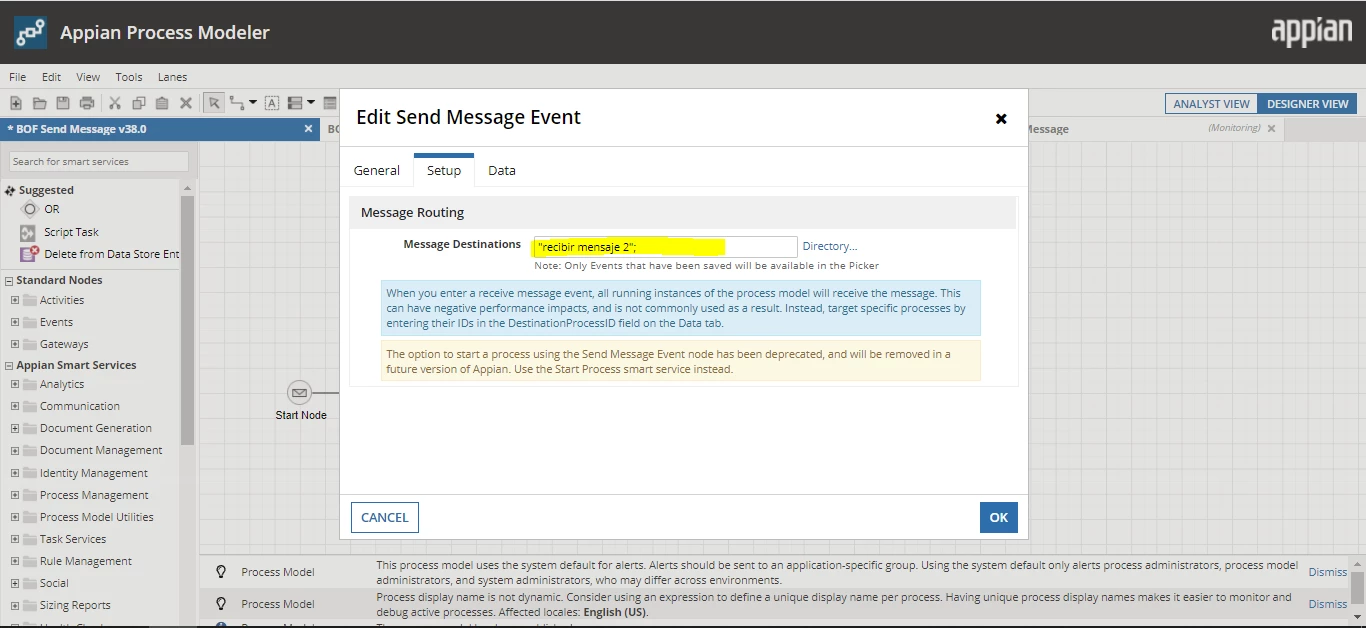
Task: Click the swimlane toolbar icon
Action: 295,103
